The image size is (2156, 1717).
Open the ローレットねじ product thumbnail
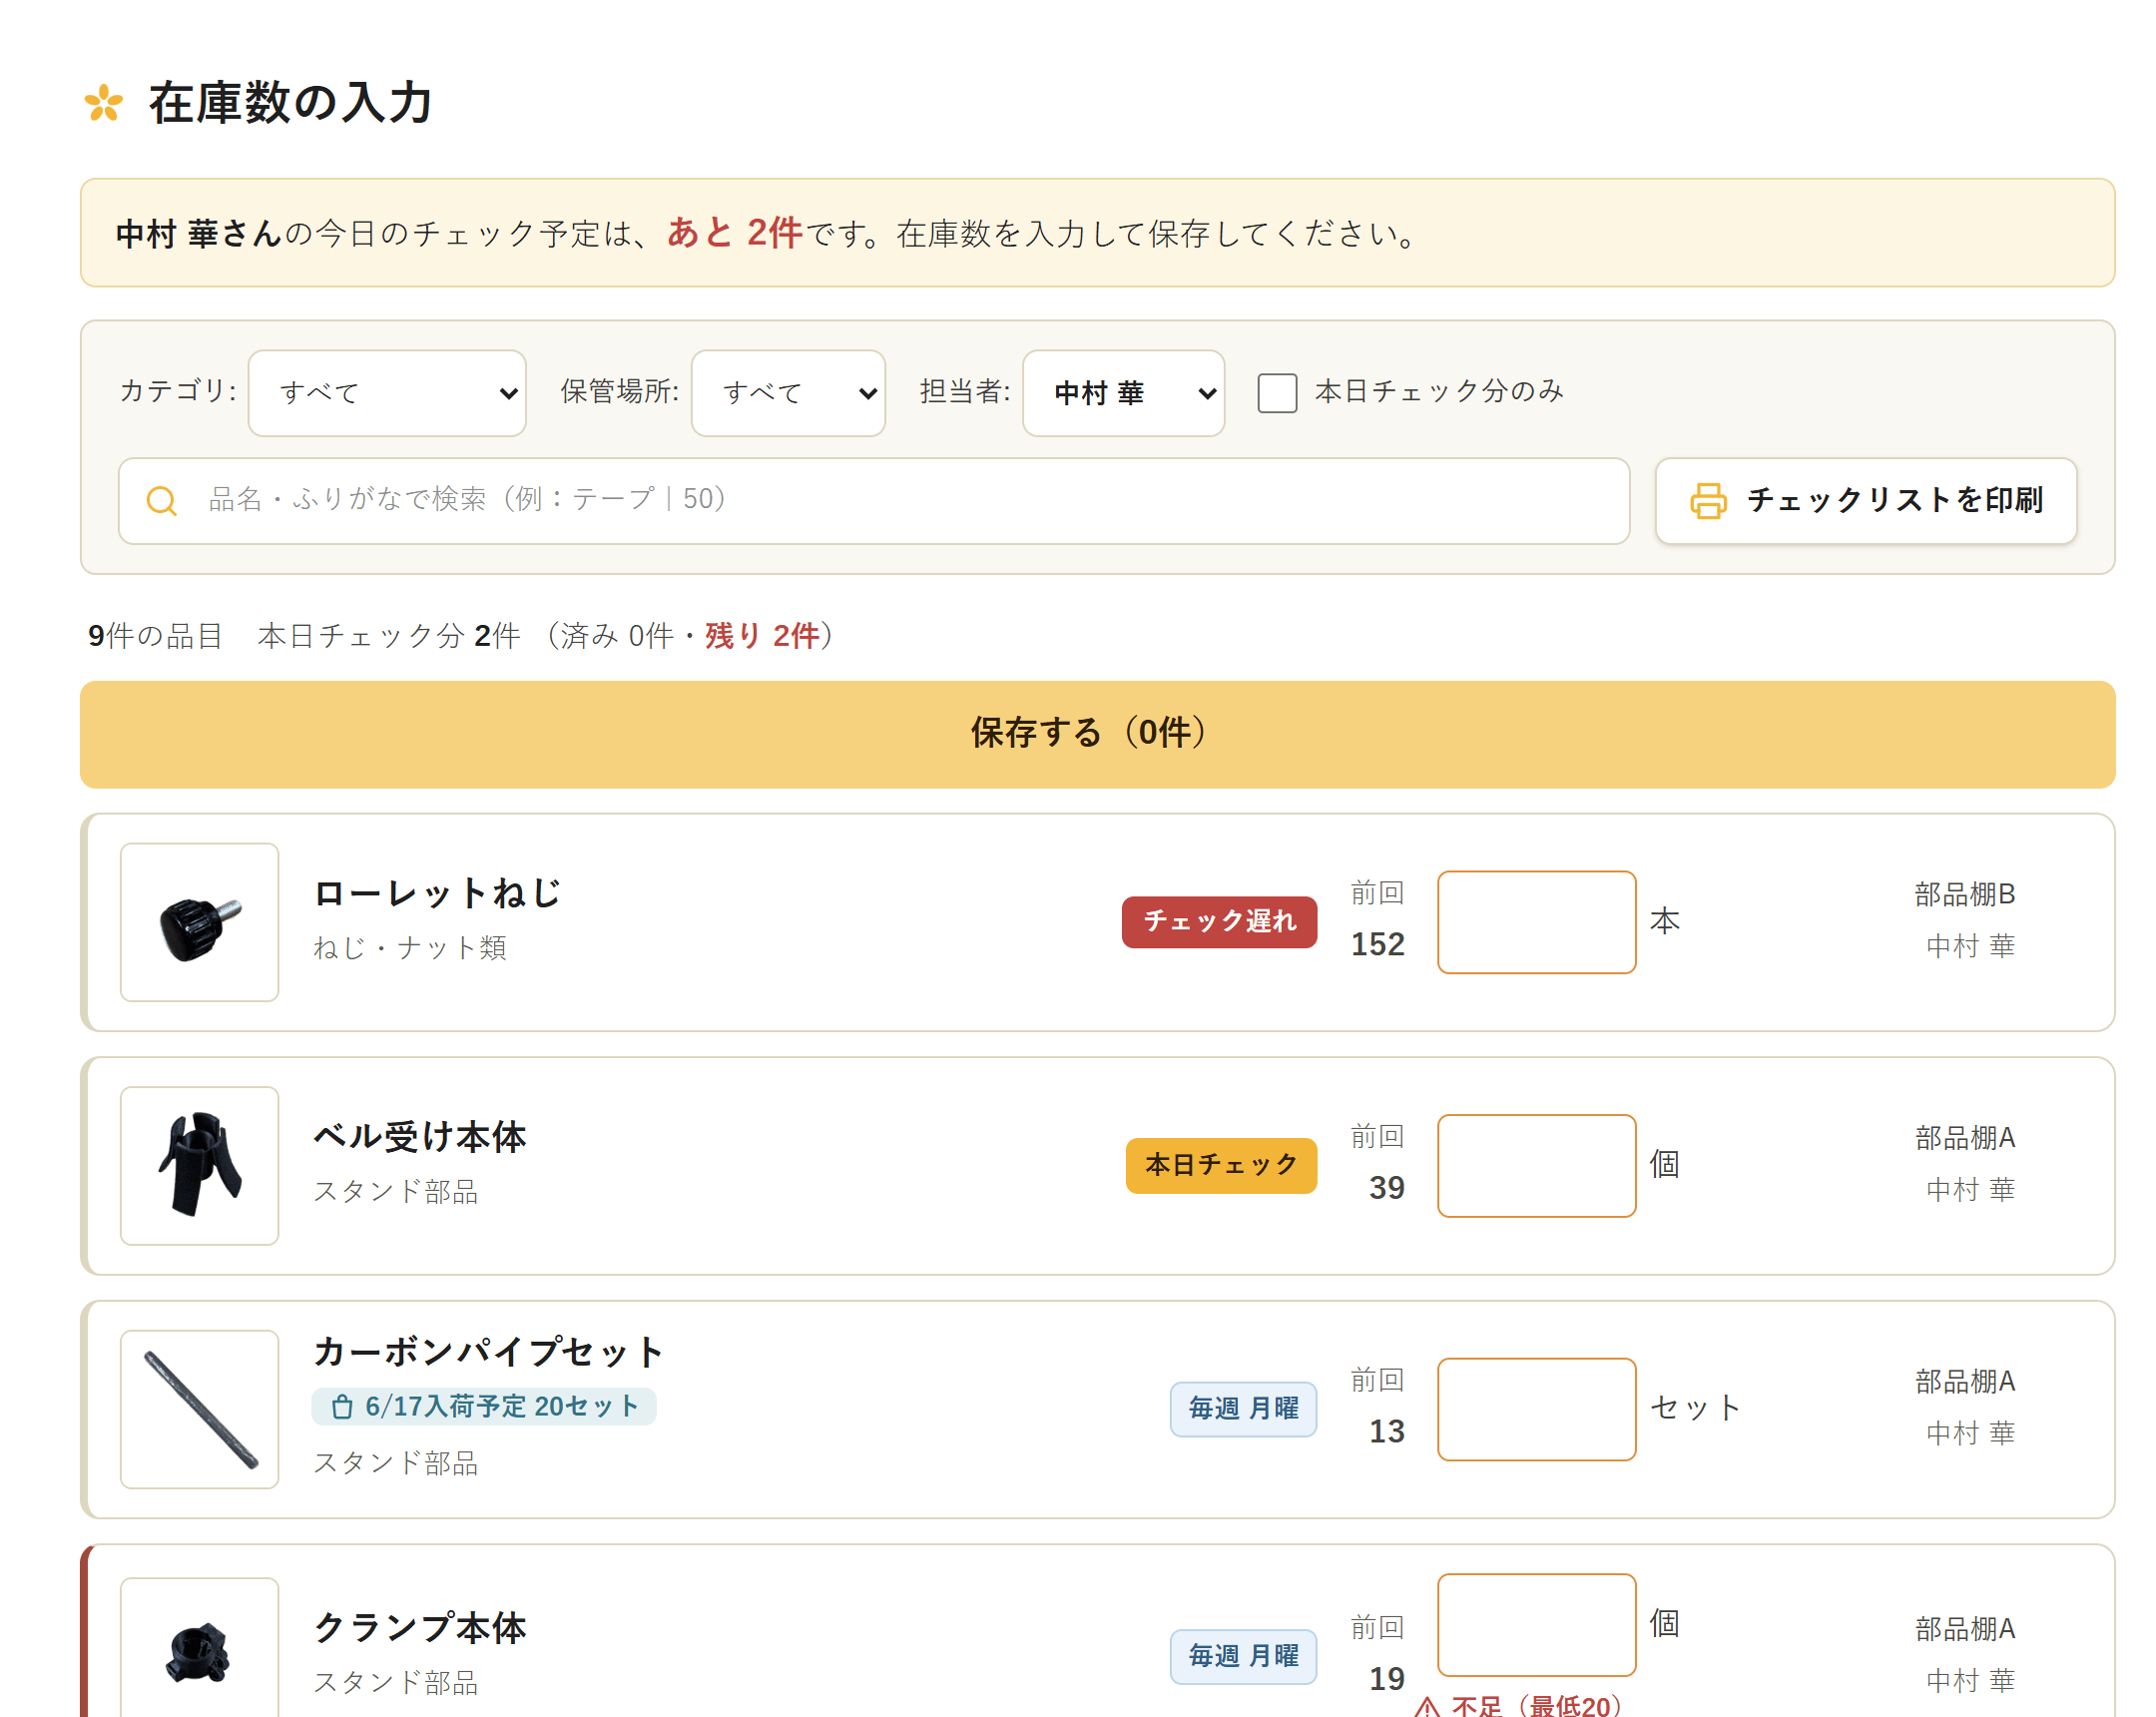click(x=199, y=922)
